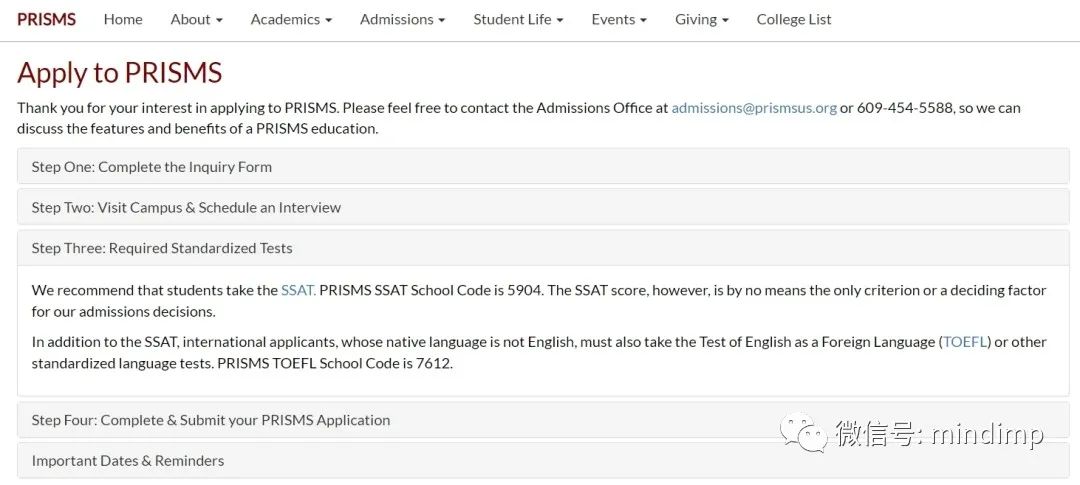Open the Giving dropdown menu

point(701,19)
